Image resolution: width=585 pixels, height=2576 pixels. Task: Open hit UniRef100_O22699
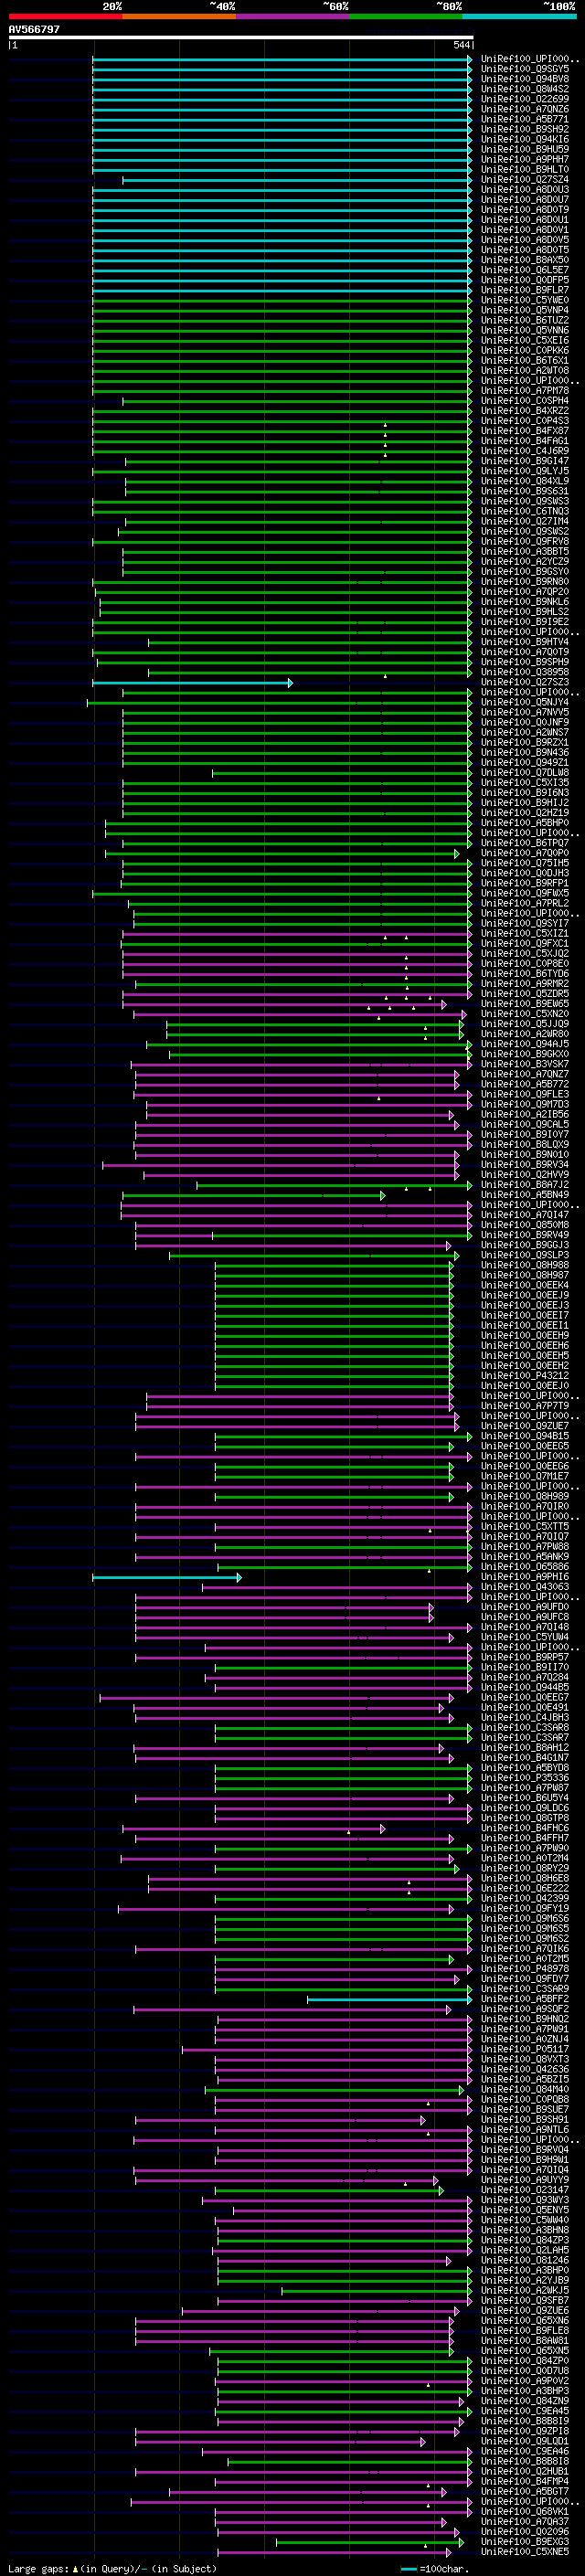524,99
